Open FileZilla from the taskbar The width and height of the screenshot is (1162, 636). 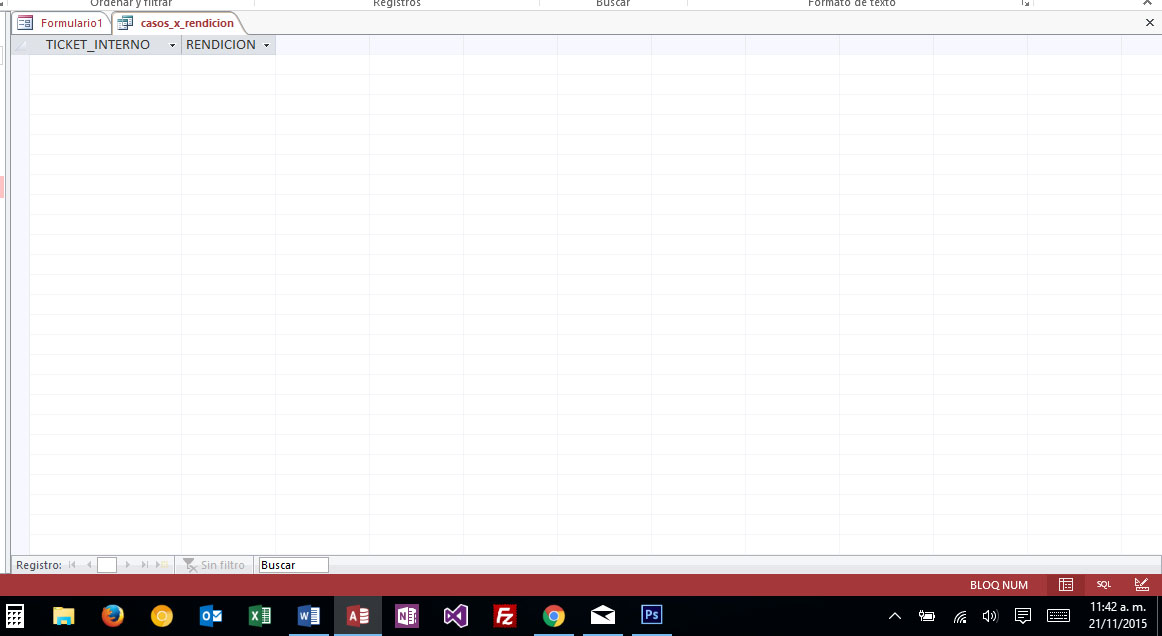505,616
